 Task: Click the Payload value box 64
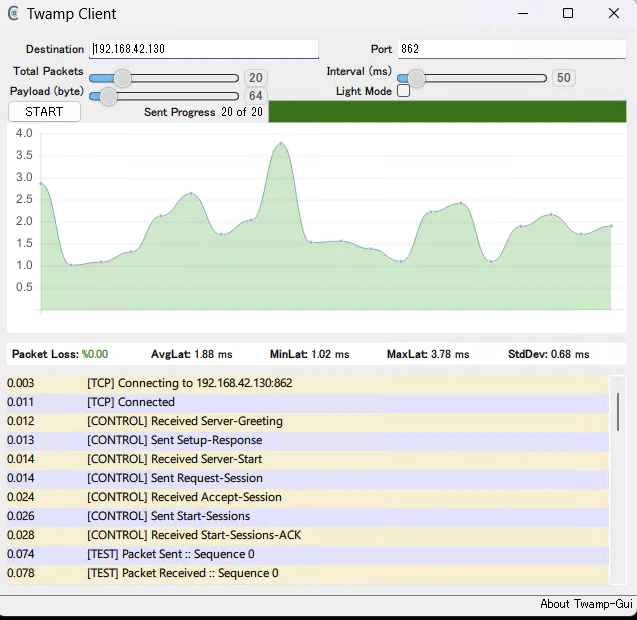coord(256,96)
